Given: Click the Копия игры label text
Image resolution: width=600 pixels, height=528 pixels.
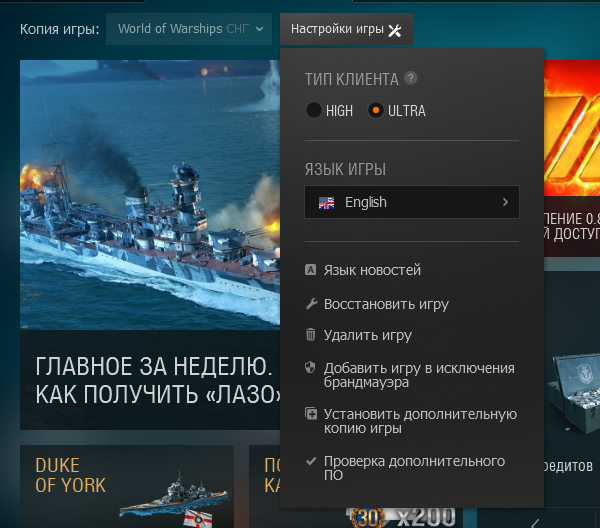Looking at the screenshot, I should click(x=59, y=29).
